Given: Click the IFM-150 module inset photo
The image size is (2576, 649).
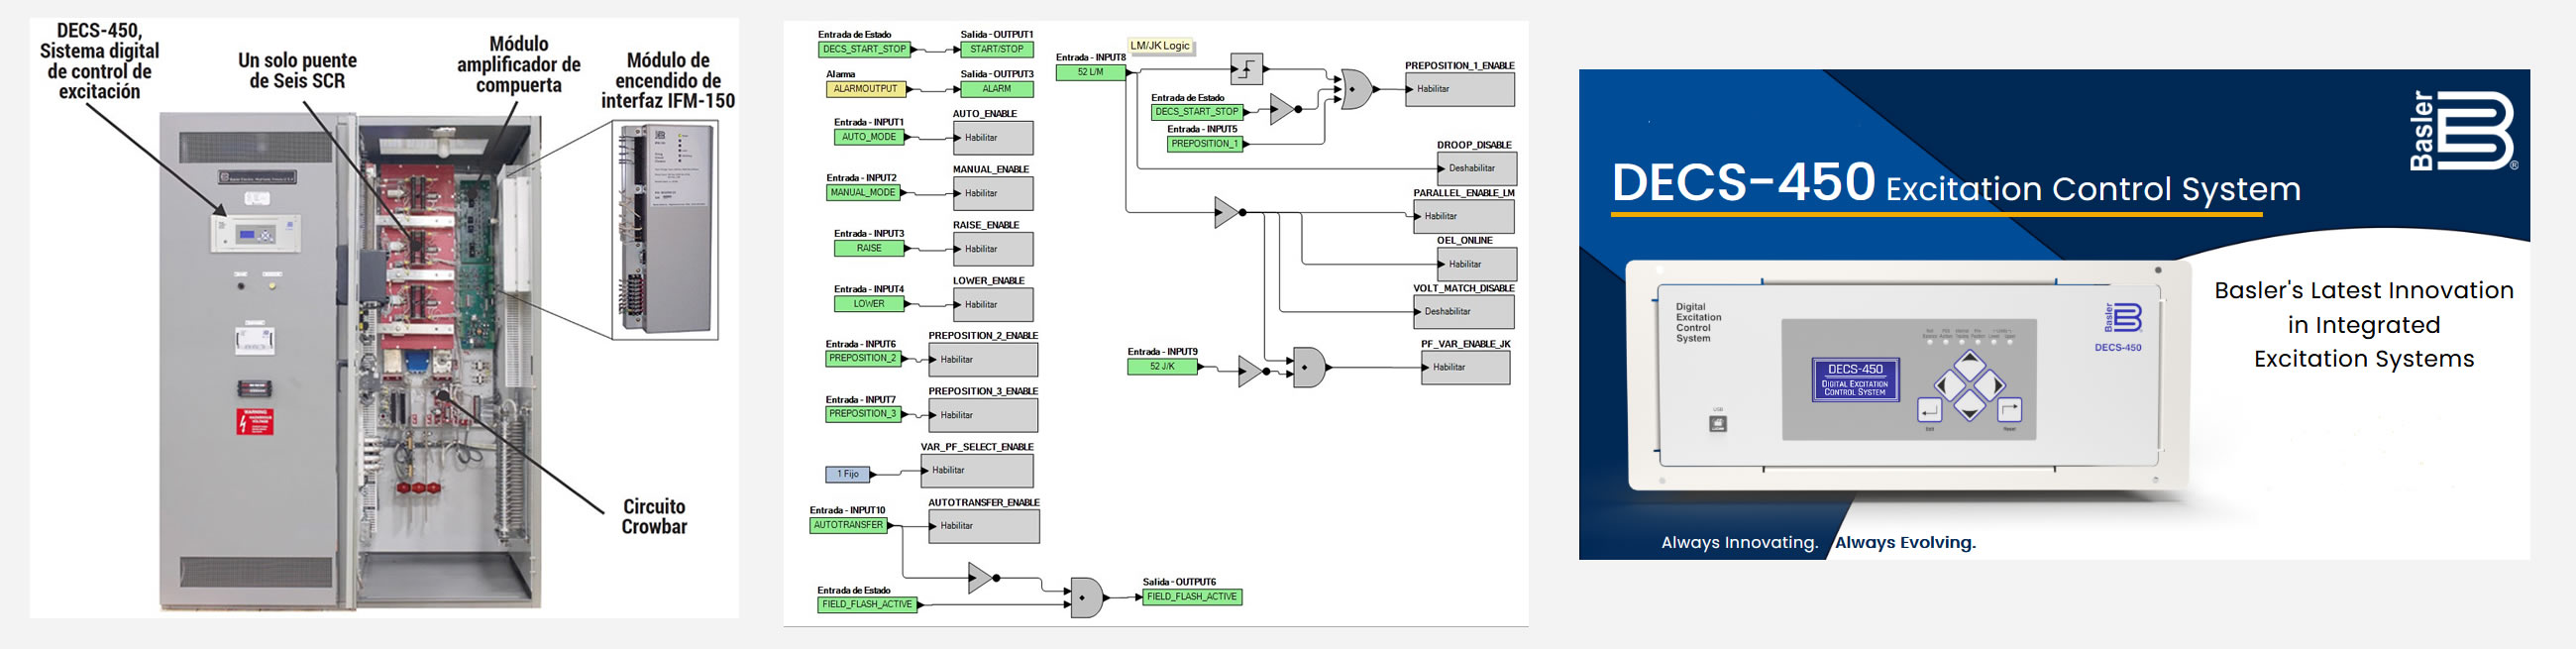Looking at the screenshot, I should point(665,229).
